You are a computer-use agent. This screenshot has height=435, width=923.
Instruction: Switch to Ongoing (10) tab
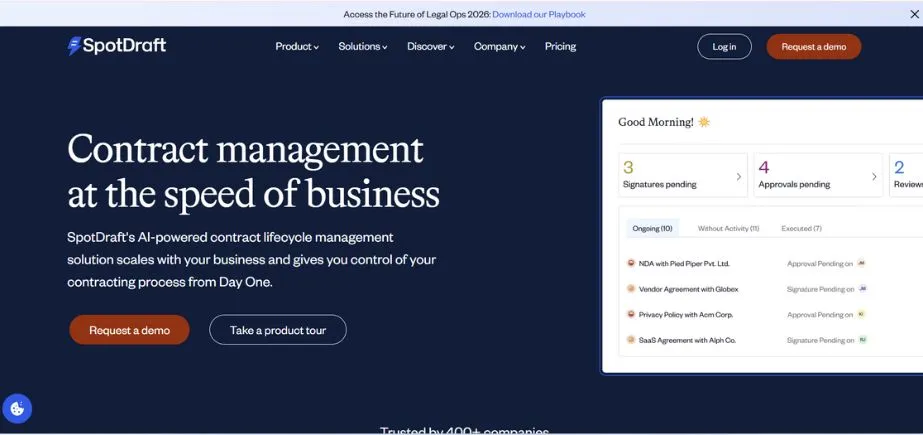click(652, 228)
